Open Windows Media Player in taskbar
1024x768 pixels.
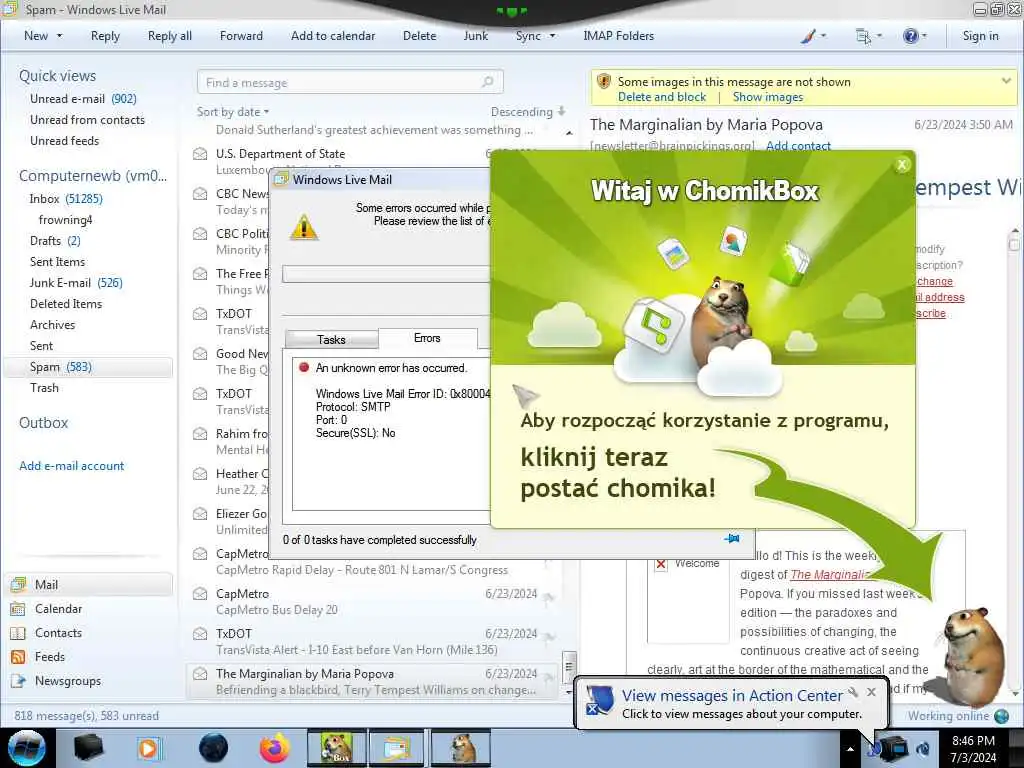(148, 748)
